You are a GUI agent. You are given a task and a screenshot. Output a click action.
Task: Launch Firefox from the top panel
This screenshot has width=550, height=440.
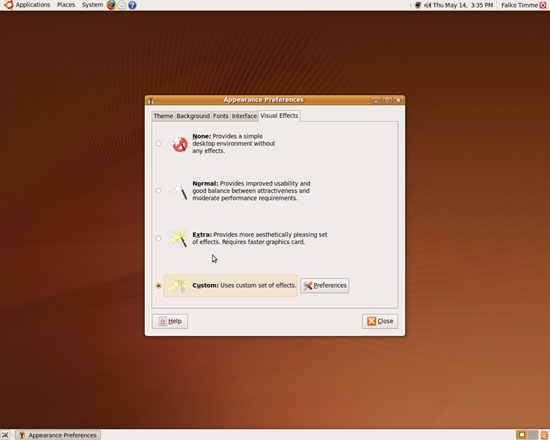(111, 5)
